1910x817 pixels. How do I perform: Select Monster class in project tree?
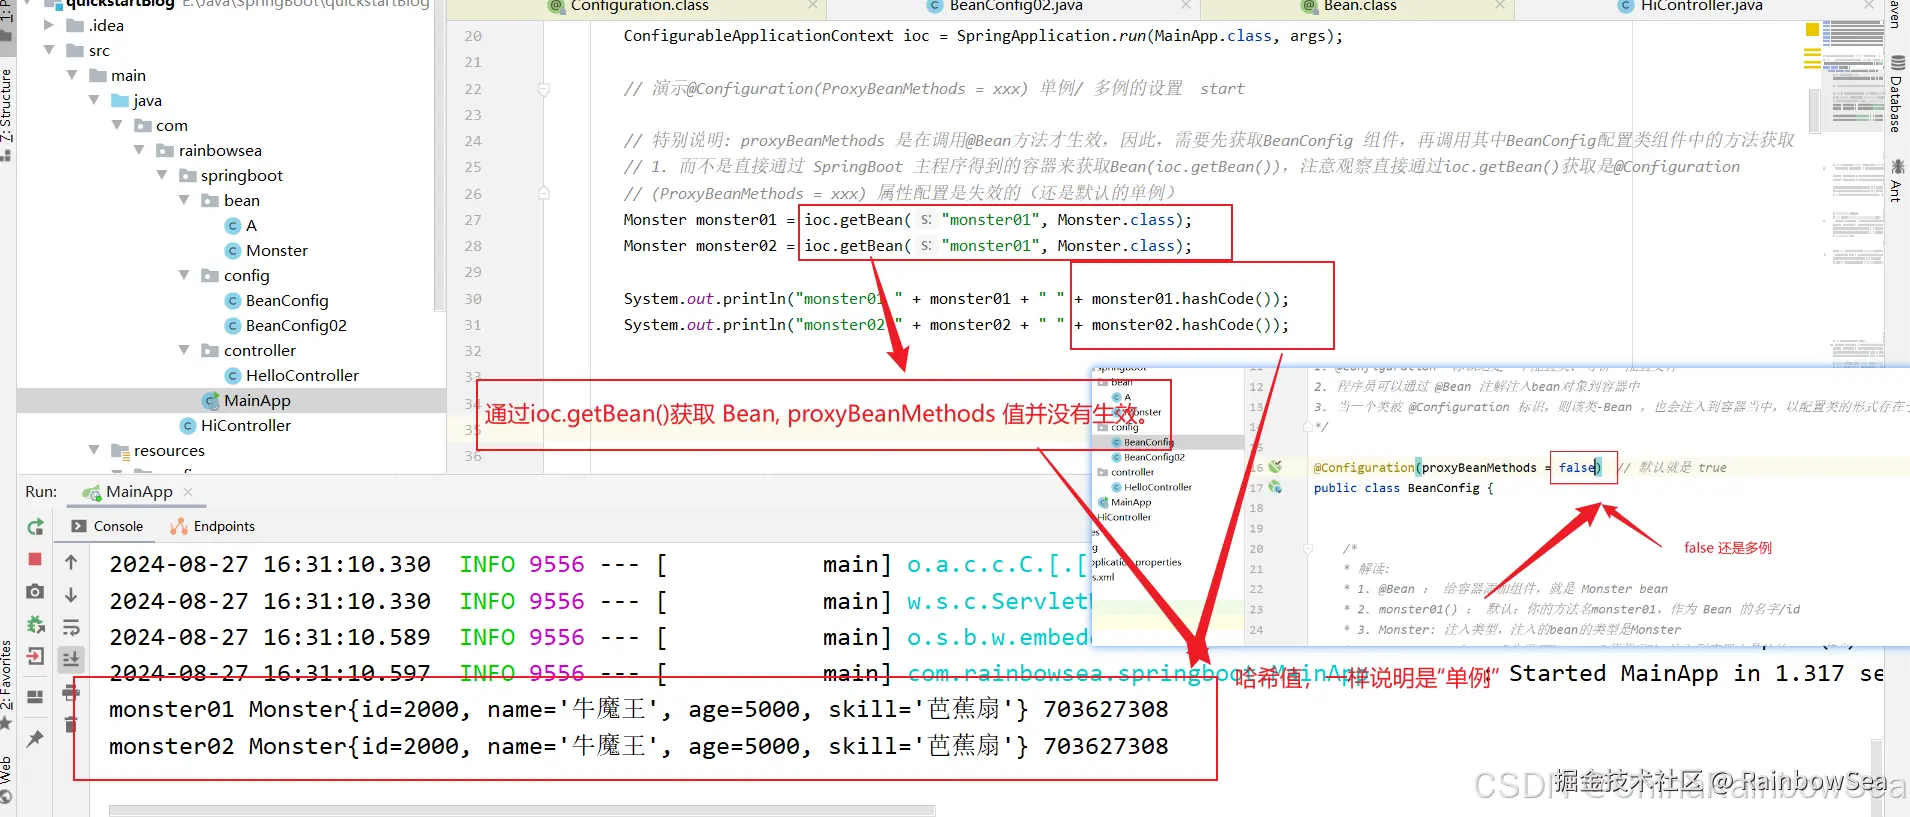pos(266,250)
